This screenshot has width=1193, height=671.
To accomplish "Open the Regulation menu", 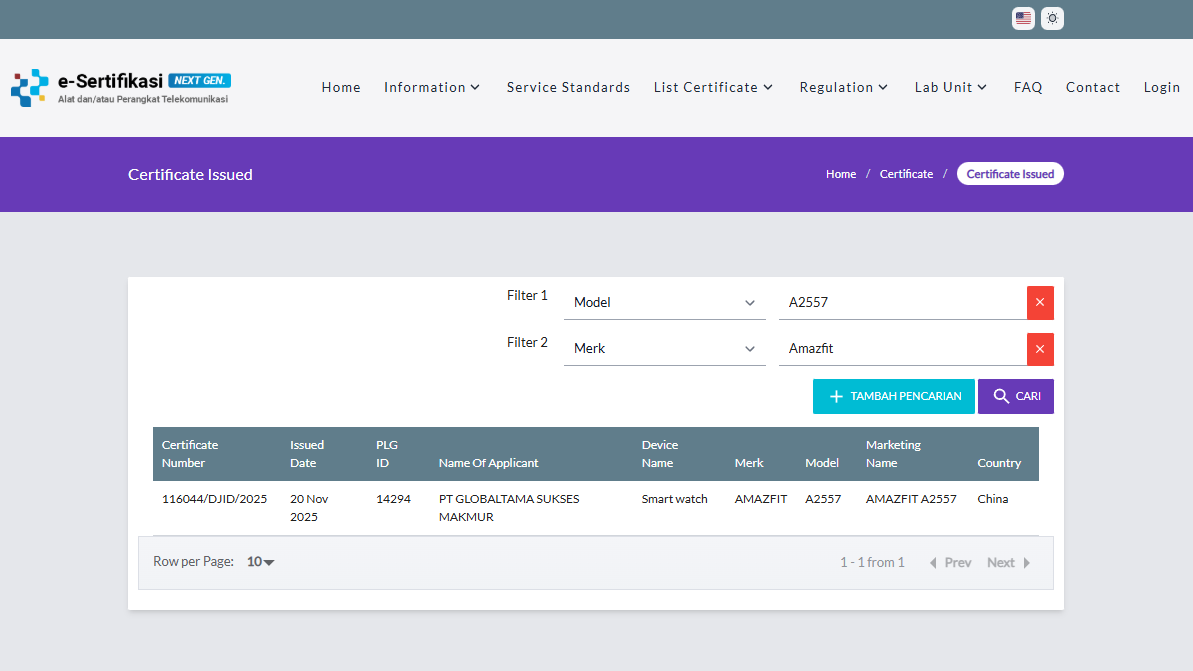I will click(844, 87).
